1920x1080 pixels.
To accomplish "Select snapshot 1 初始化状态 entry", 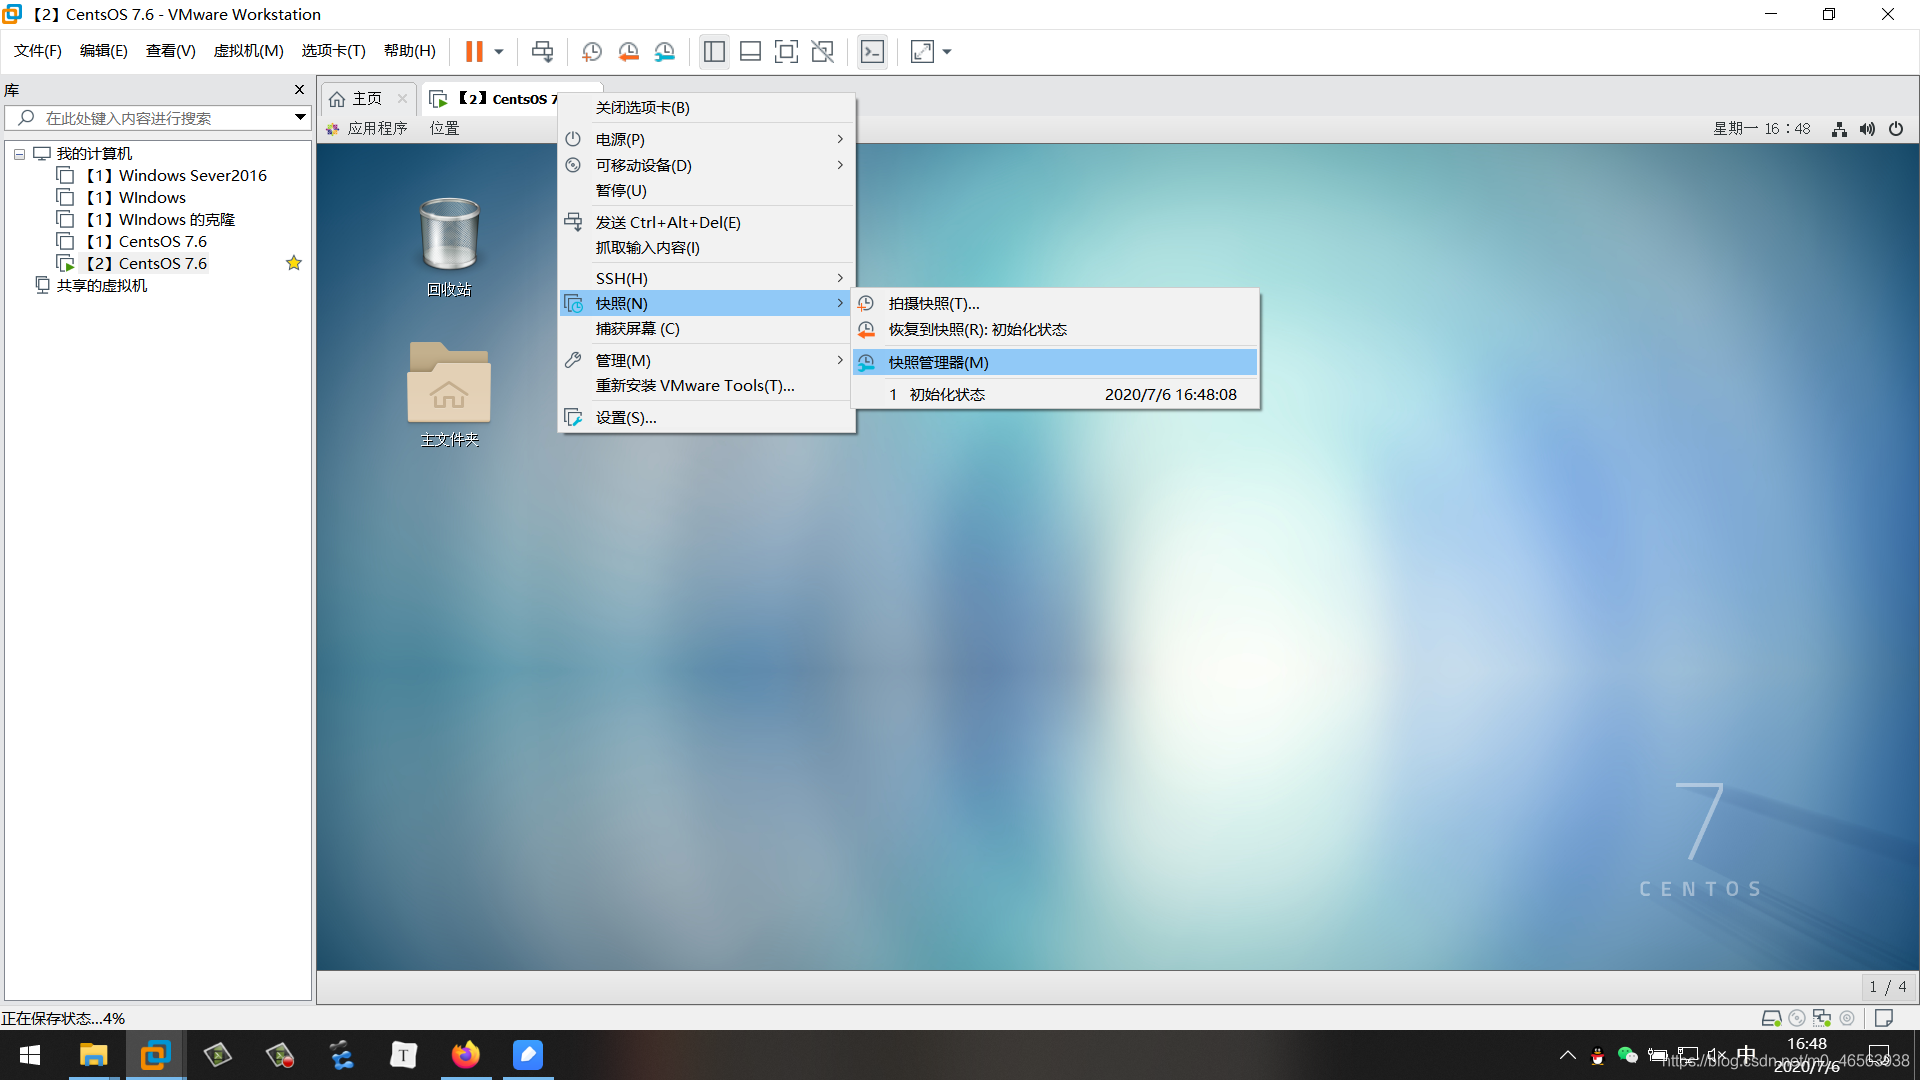I will coord(1055,395).
